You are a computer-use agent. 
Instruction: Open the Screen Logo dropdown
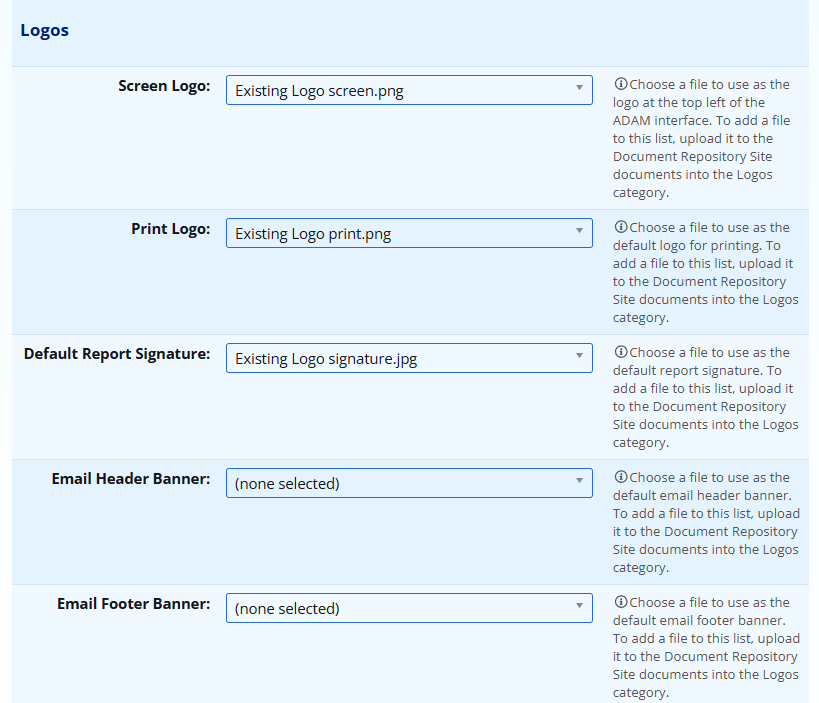pos(409,91)
